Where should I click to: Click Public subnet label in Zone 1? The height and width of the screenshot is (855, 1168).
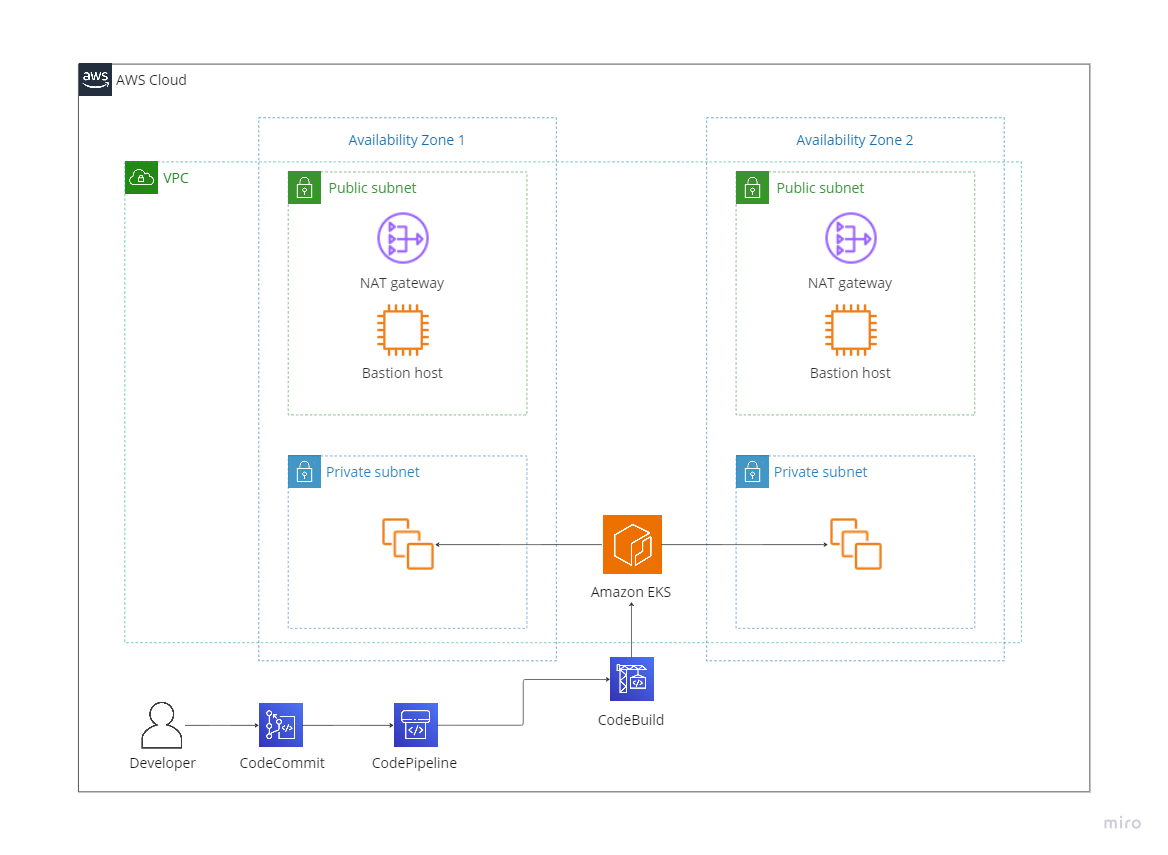pyautogui.click(x=372, y=188)
